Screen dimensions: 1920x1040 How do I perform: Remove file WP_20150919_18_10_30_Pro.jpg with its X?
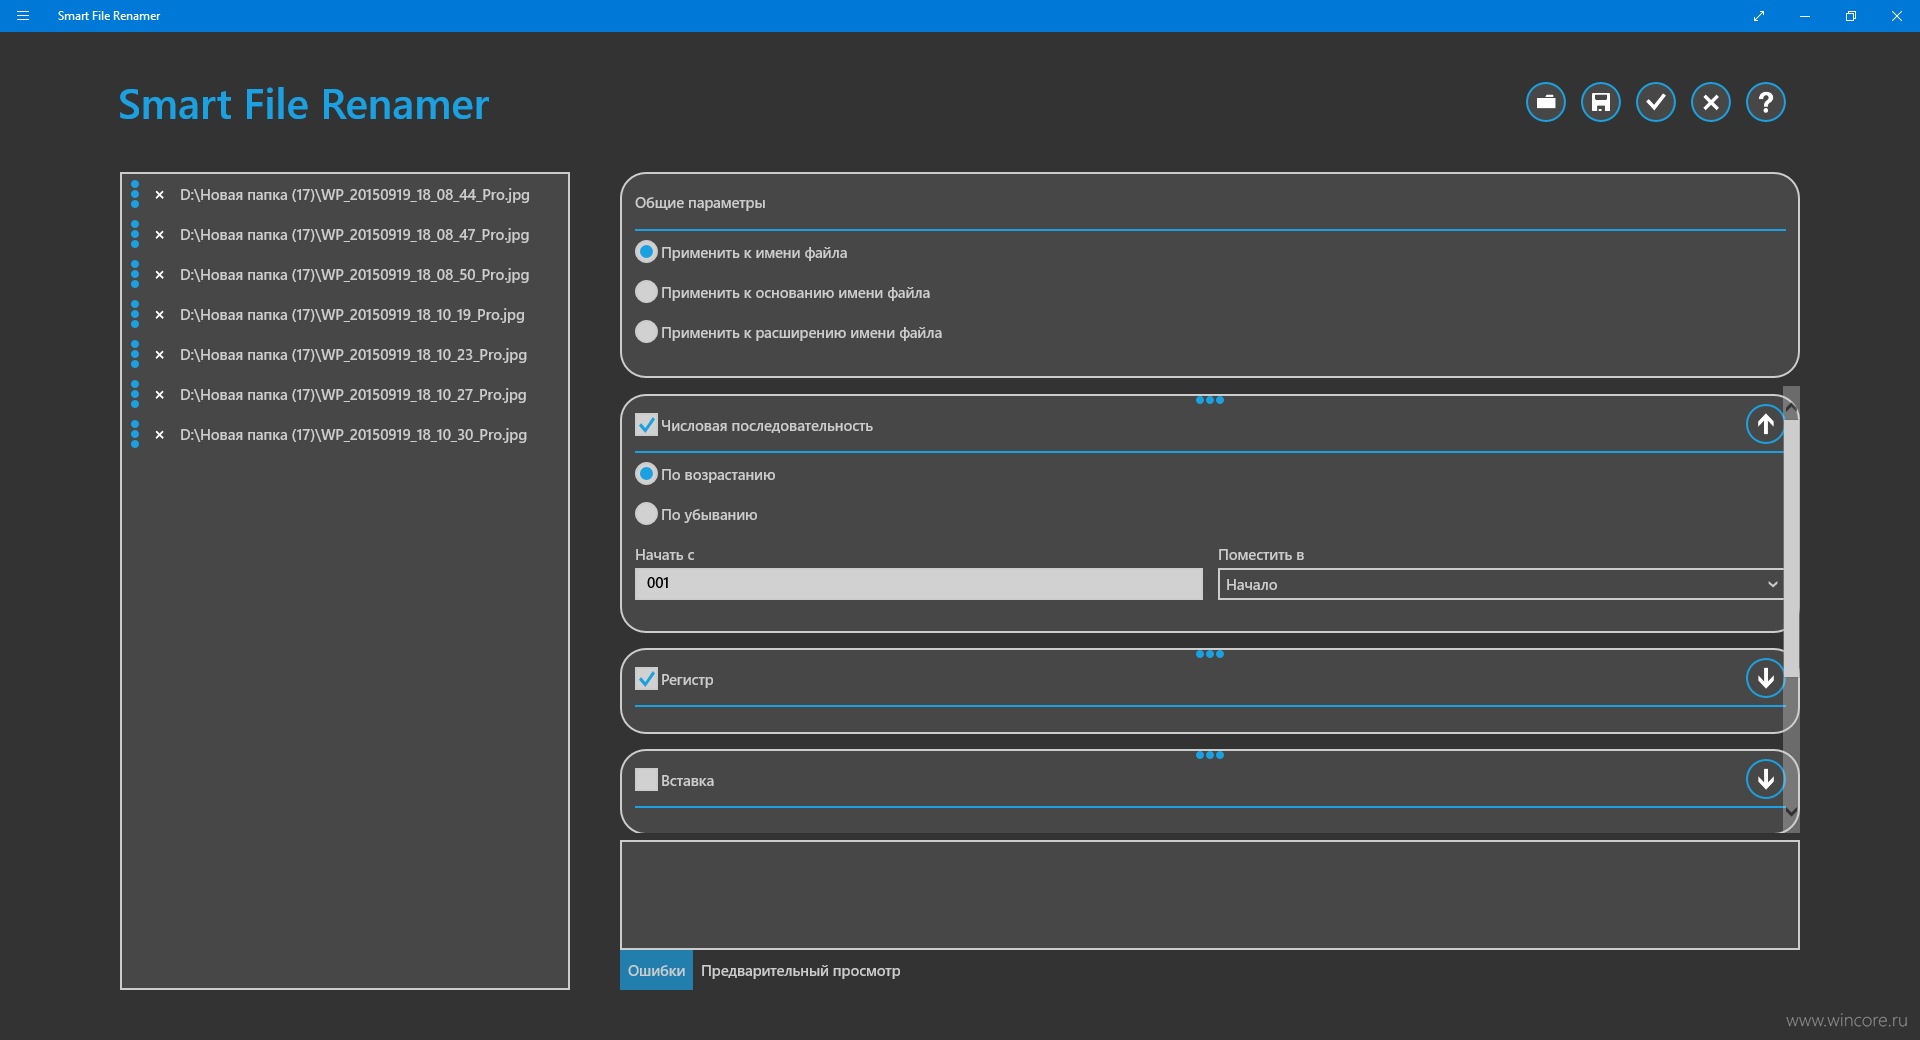(x=159, y=435)
